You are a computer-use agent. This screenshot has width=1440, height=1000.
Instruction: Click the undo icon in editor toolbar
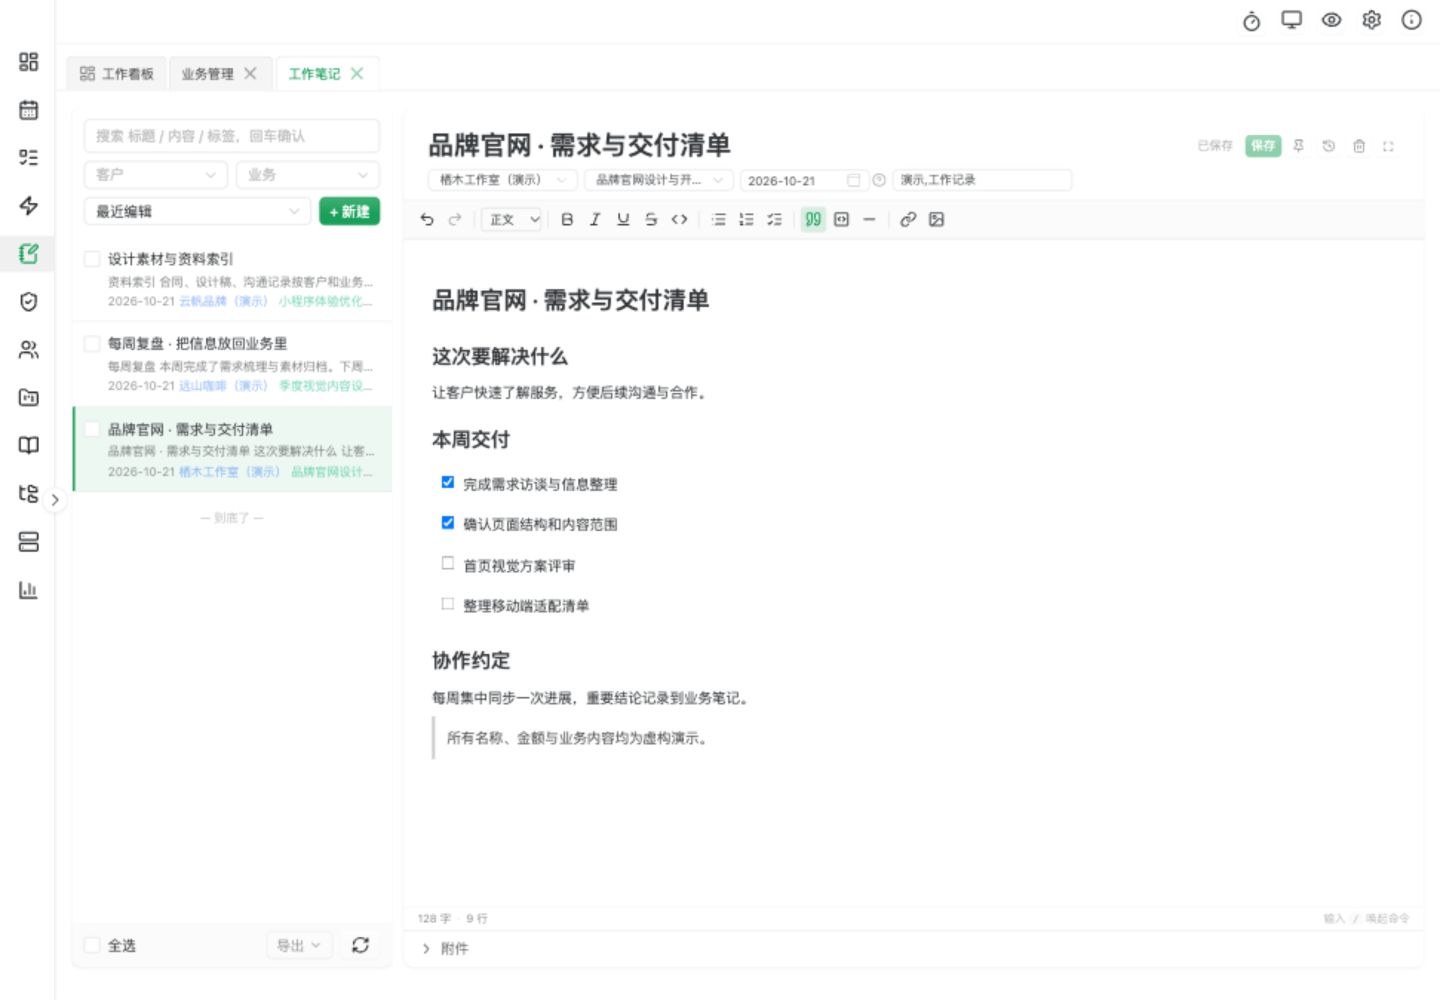pos(427,219)
